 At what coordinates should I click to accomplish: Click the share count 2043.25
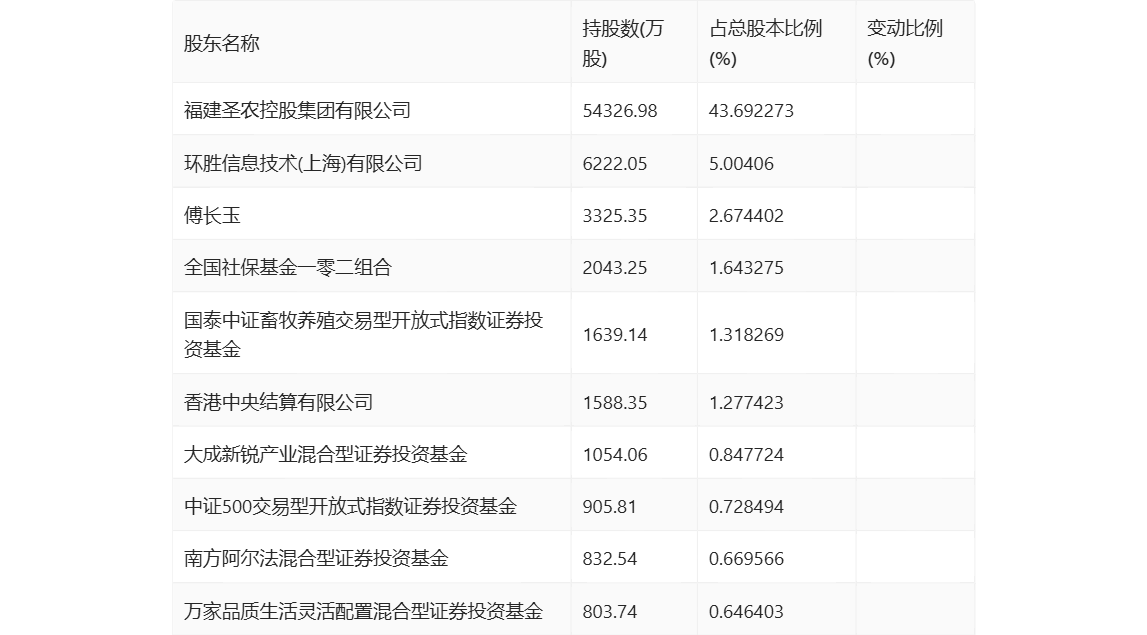614,268
